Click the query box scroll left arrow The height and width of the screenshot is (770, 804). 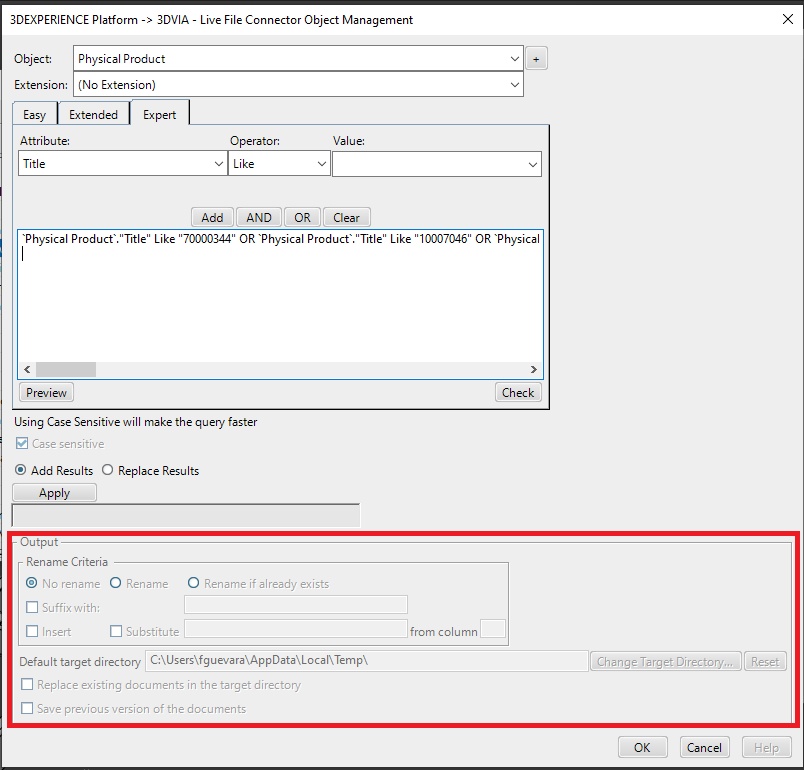(27, 370)
